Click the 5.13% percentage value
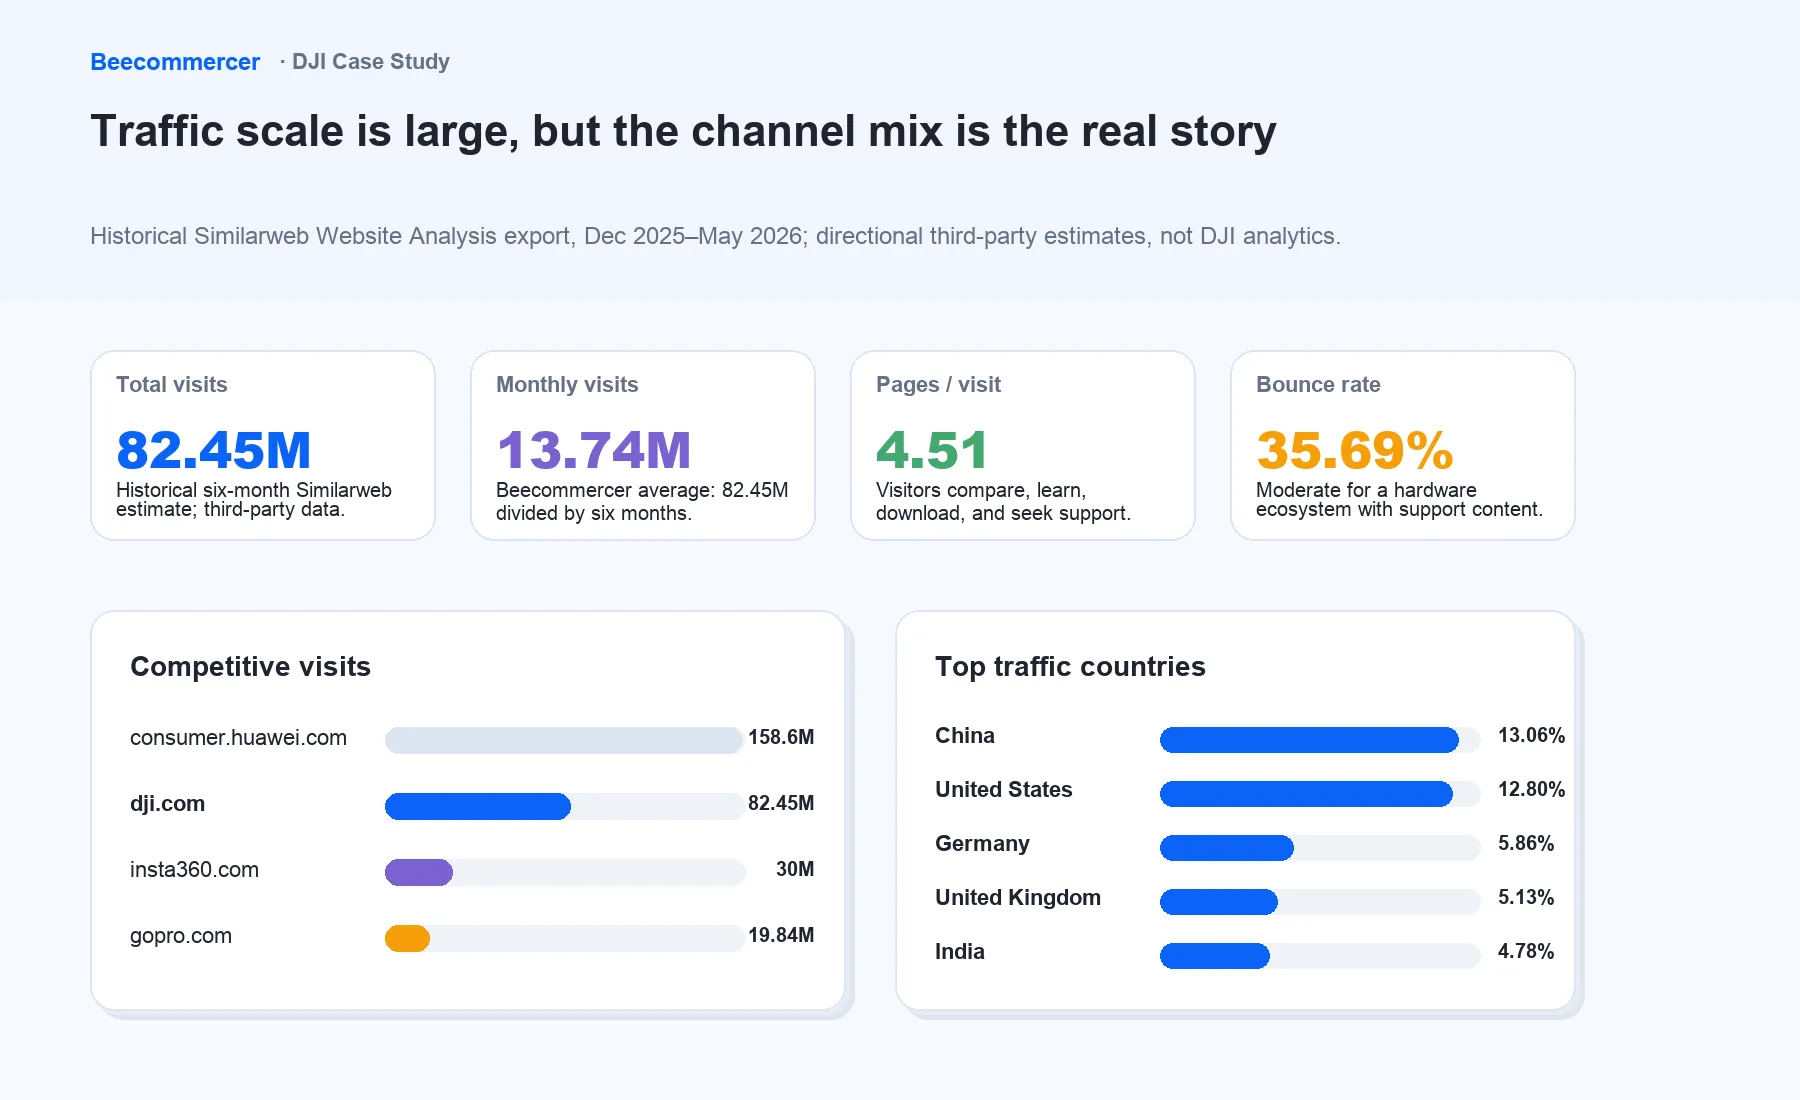 1526,897
